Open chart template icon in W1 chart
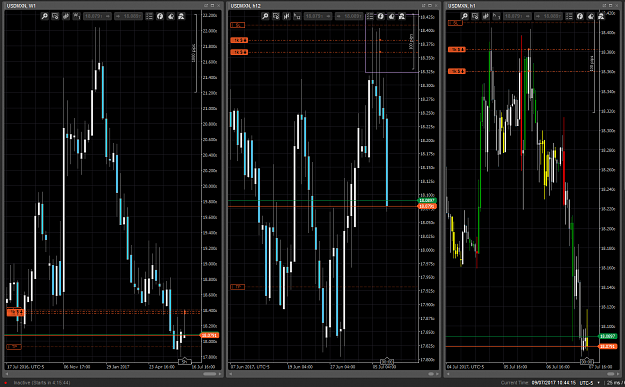The height and width of the screenshot is (387, 625). pos(55,16)
